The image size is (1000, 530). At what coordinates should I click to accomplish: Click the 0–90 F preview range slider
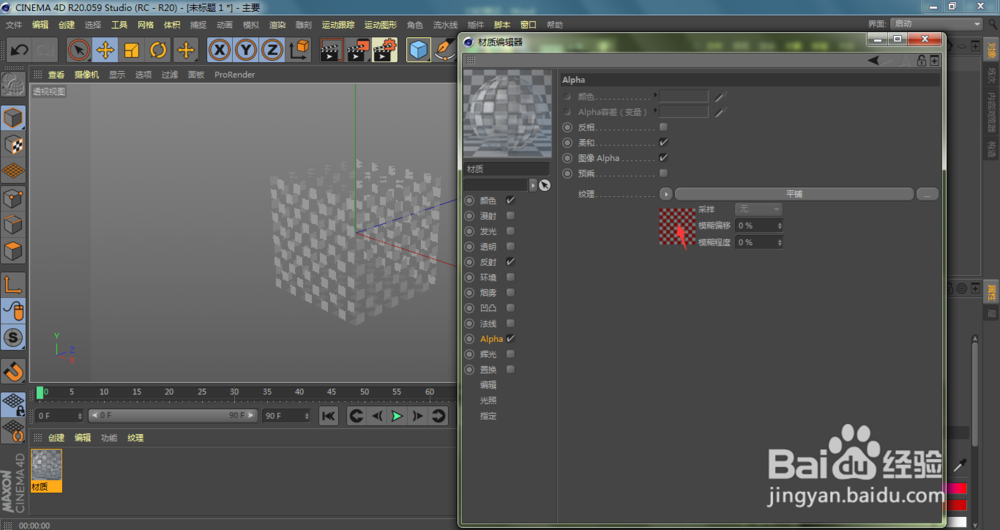pos(173,415)
